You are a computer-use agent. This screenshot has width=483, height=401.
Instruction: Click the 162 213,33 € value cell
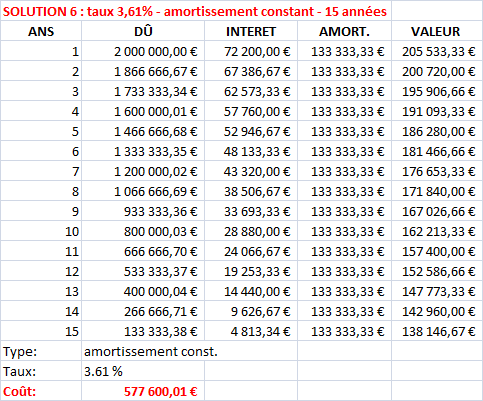tap(435, 231)
